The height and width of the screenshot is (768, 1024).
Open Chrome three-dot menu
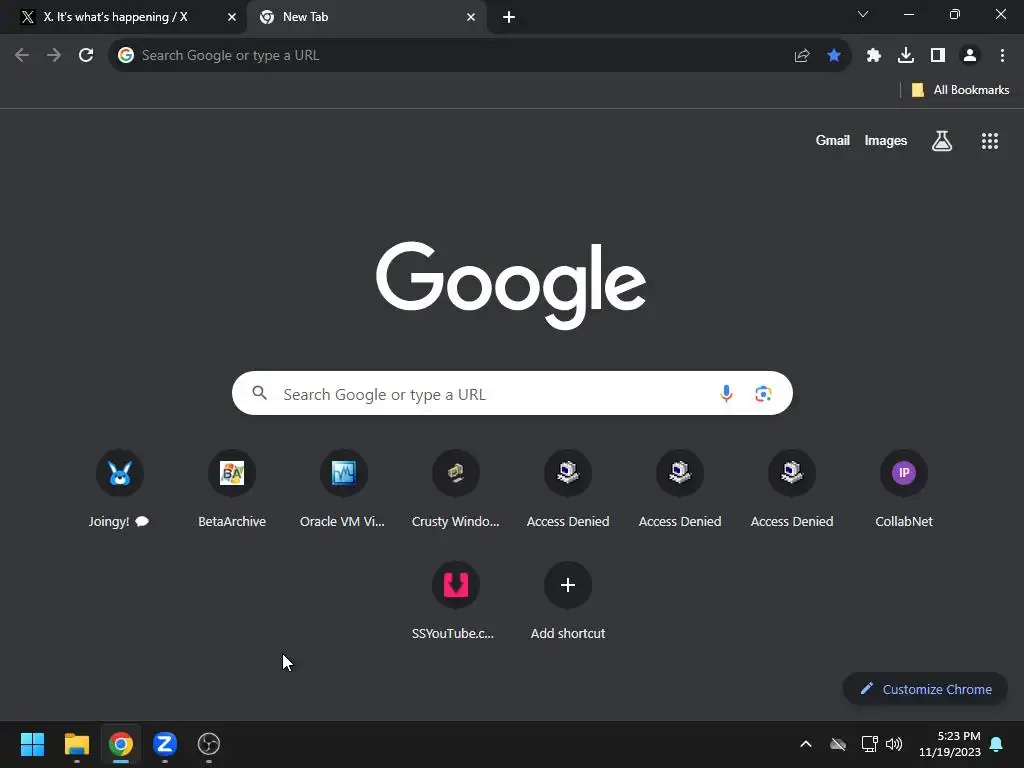pyautogui.click(x=1002, y=56)
